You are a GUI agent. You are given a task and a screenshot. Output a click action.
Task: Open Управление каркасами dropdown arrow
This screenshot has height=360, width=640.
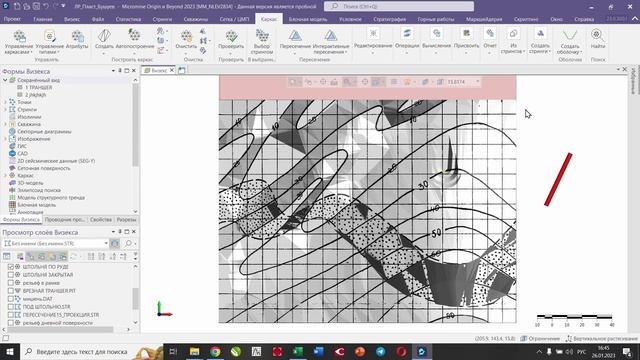pos(31,52)
